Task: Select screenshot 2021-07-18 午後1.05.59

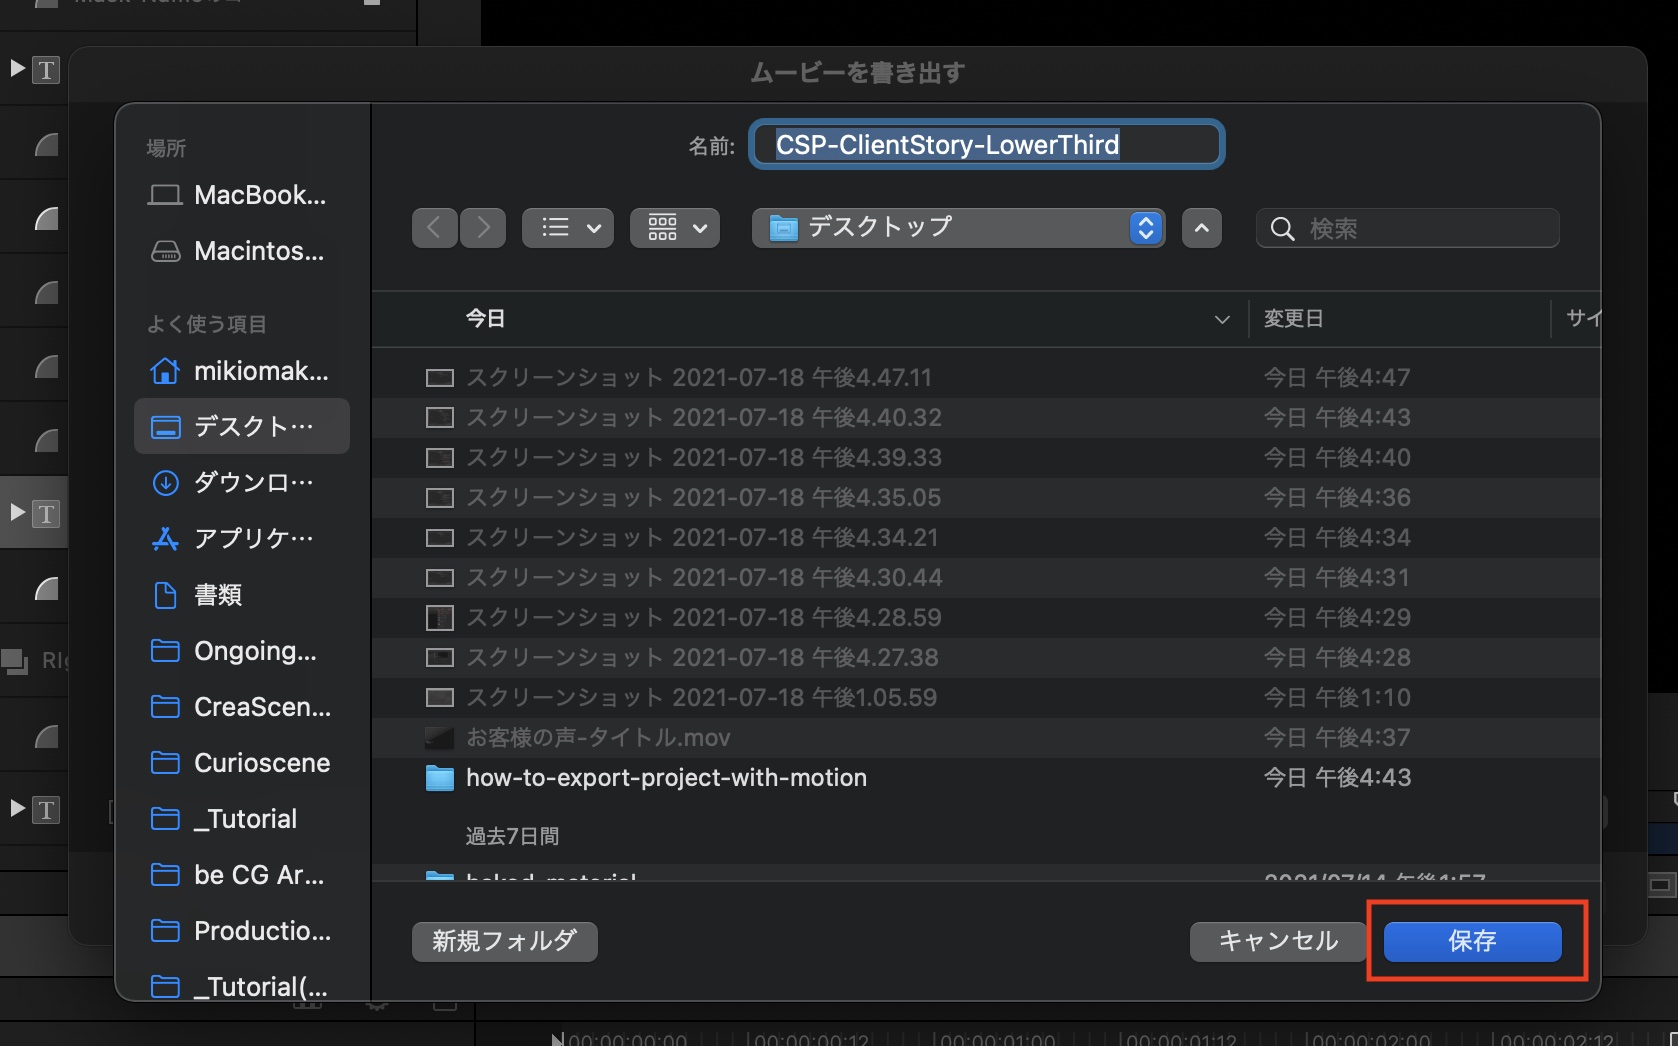Action: [x=986, y=697]
